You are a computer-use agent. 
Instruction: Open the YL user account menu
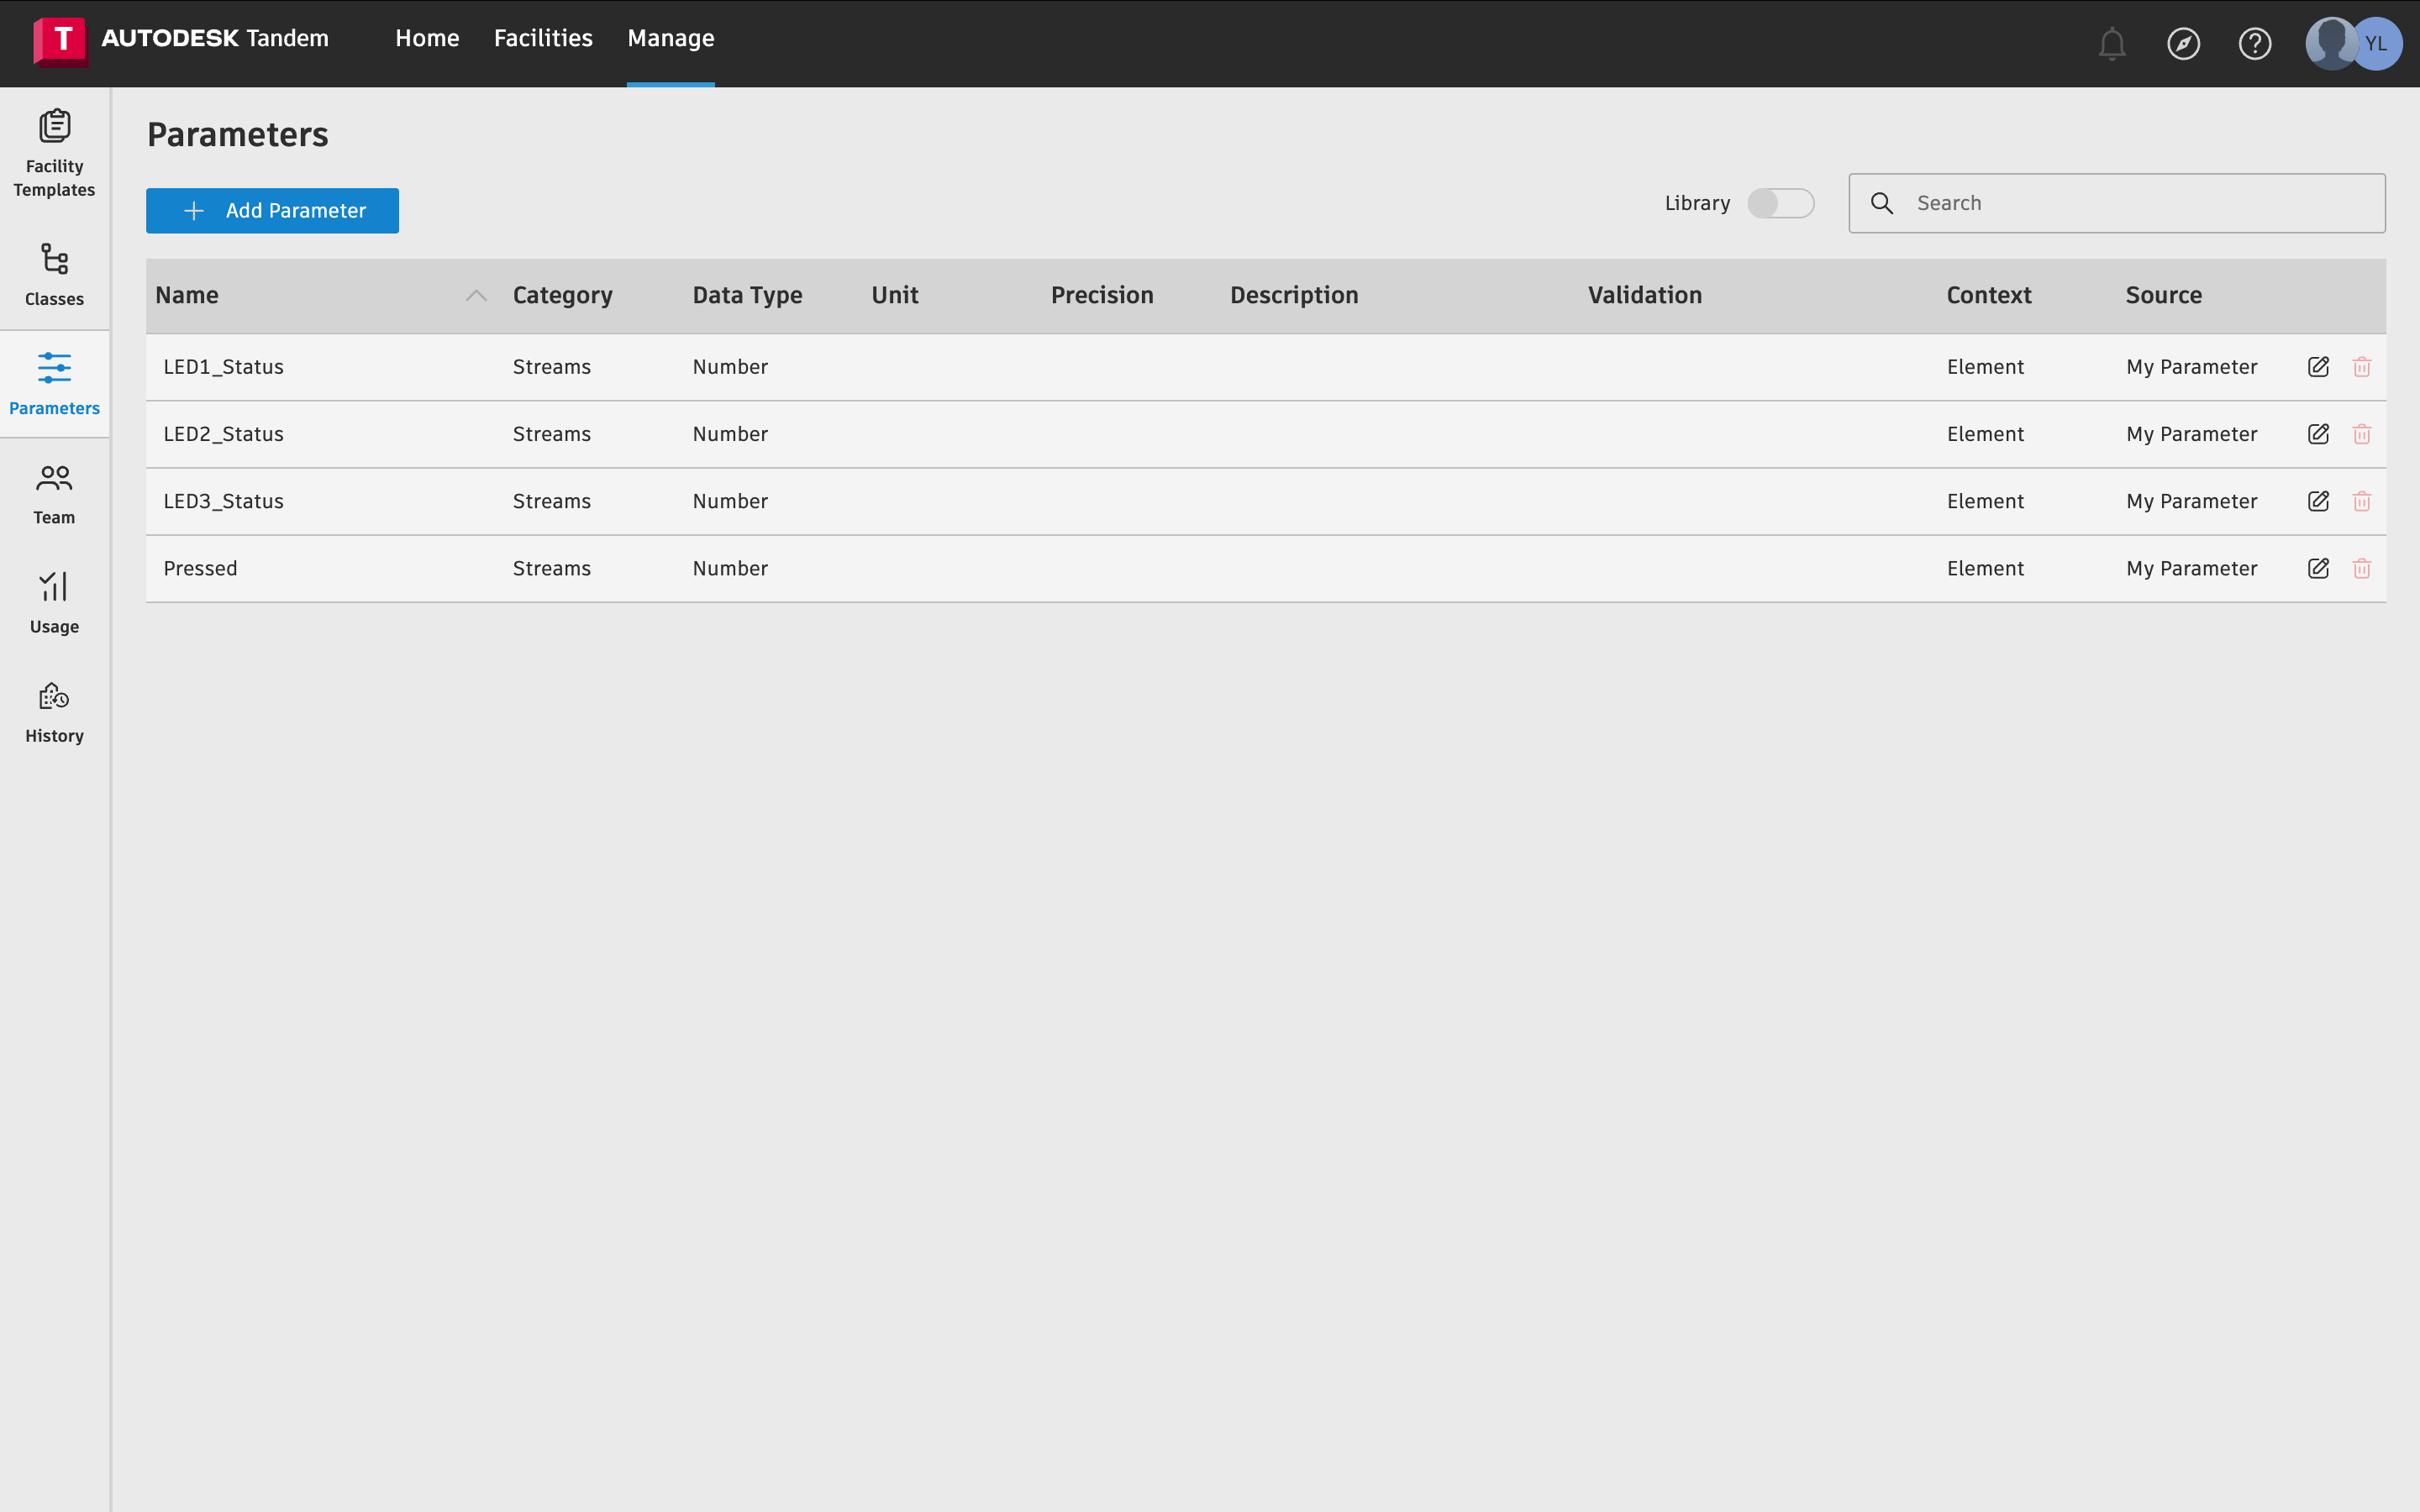tap(2376, 43)
